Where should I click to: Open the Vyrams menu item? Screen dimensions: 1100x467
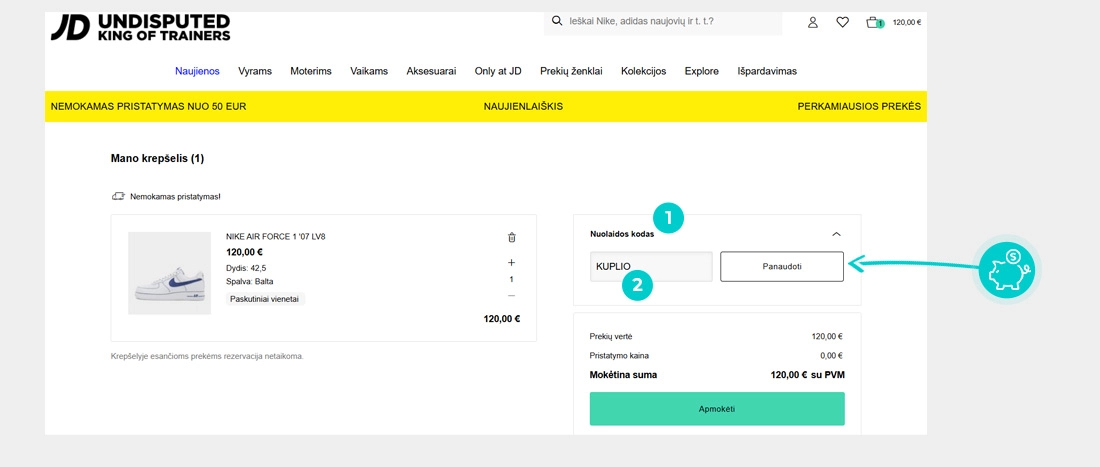[x=255, y=71]
